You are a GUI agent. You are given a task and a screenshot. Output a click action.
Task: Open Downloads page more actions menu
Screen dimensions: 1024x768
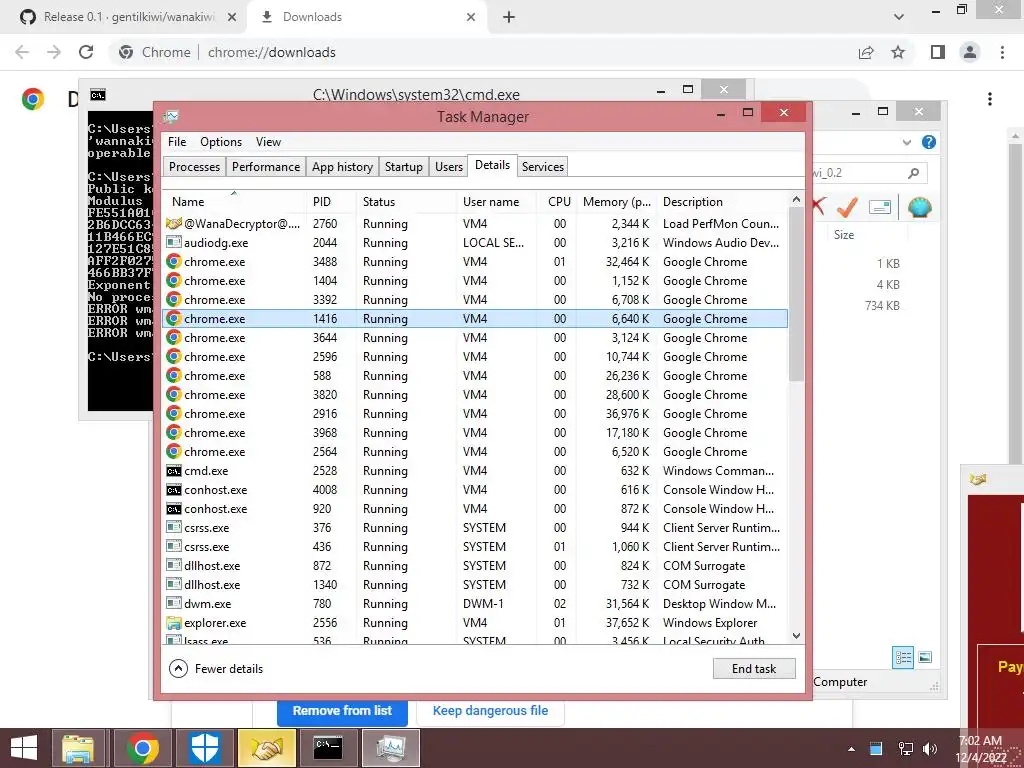(990, 99)
